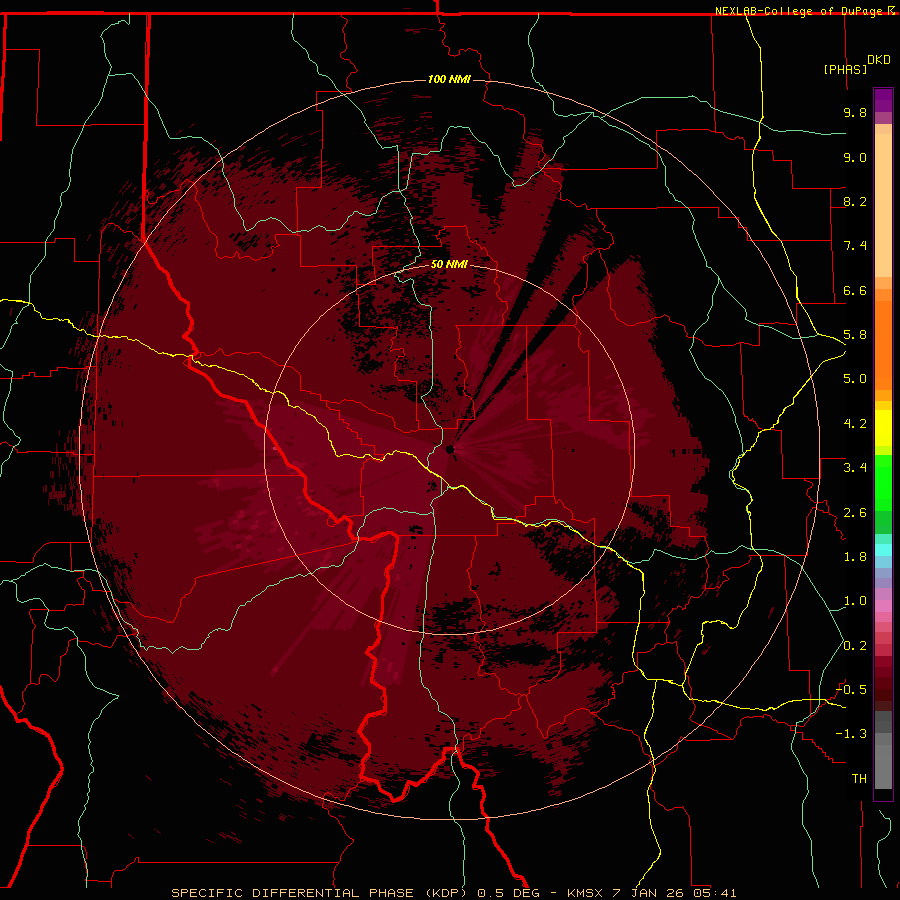
Task: Click the 7.4 value on the color scale
Action: (x=855, y=246)
